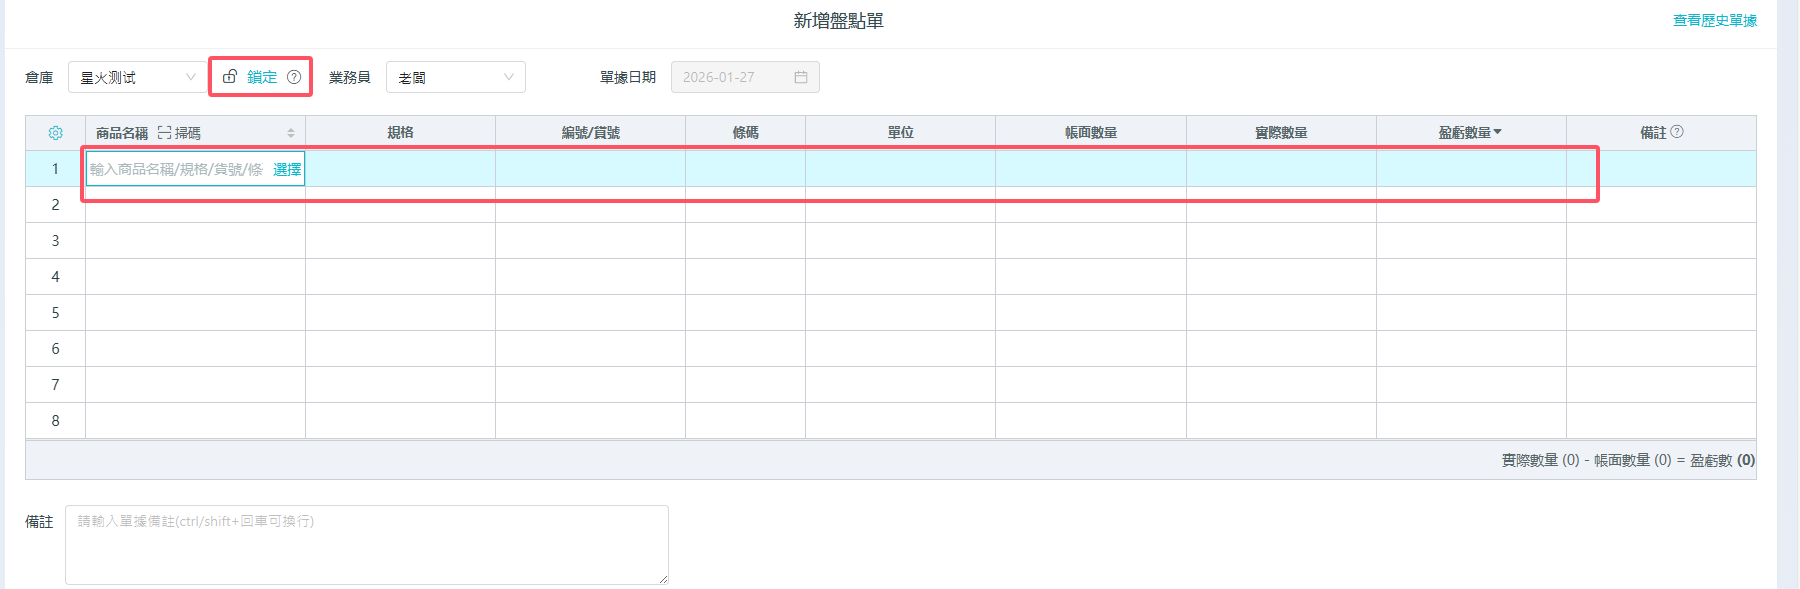The width and height of the screenshot is (1800, 589).
Task: Click the calendar icon in 單據日期 field
Action: 801,77
